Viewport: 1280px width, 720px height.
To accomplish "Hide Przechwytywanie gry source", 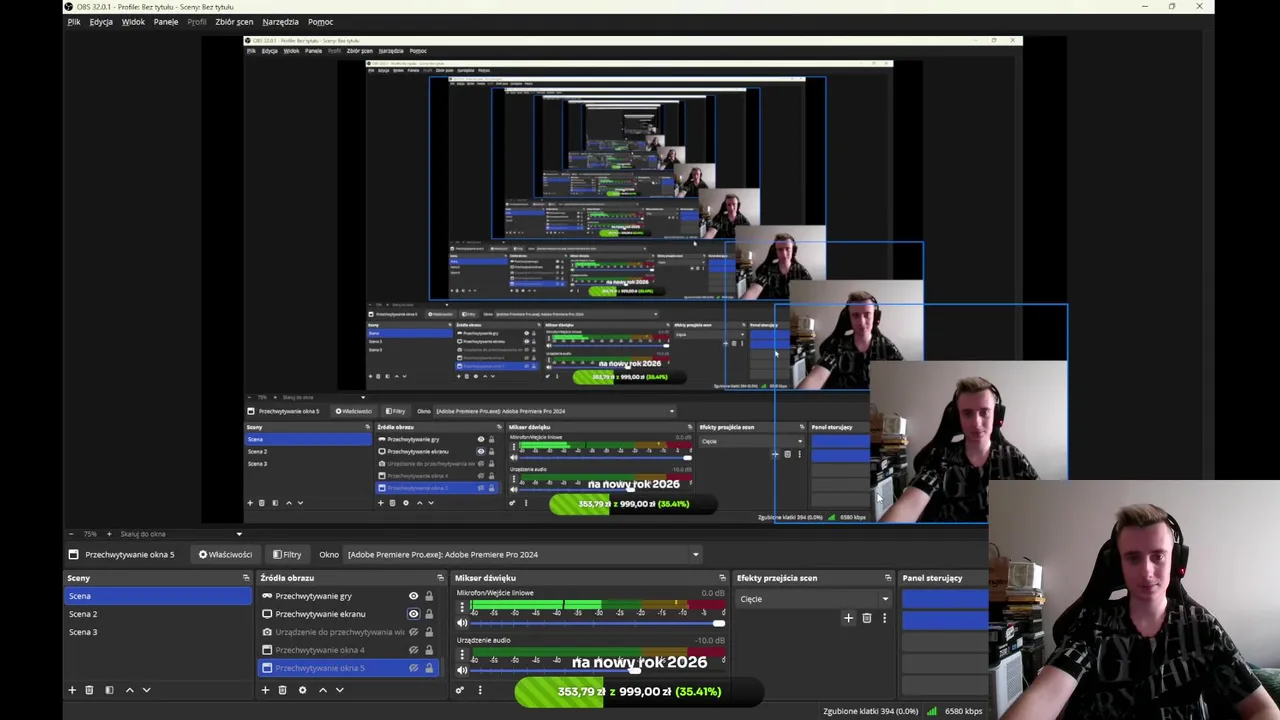I will (x=413, y=596).
